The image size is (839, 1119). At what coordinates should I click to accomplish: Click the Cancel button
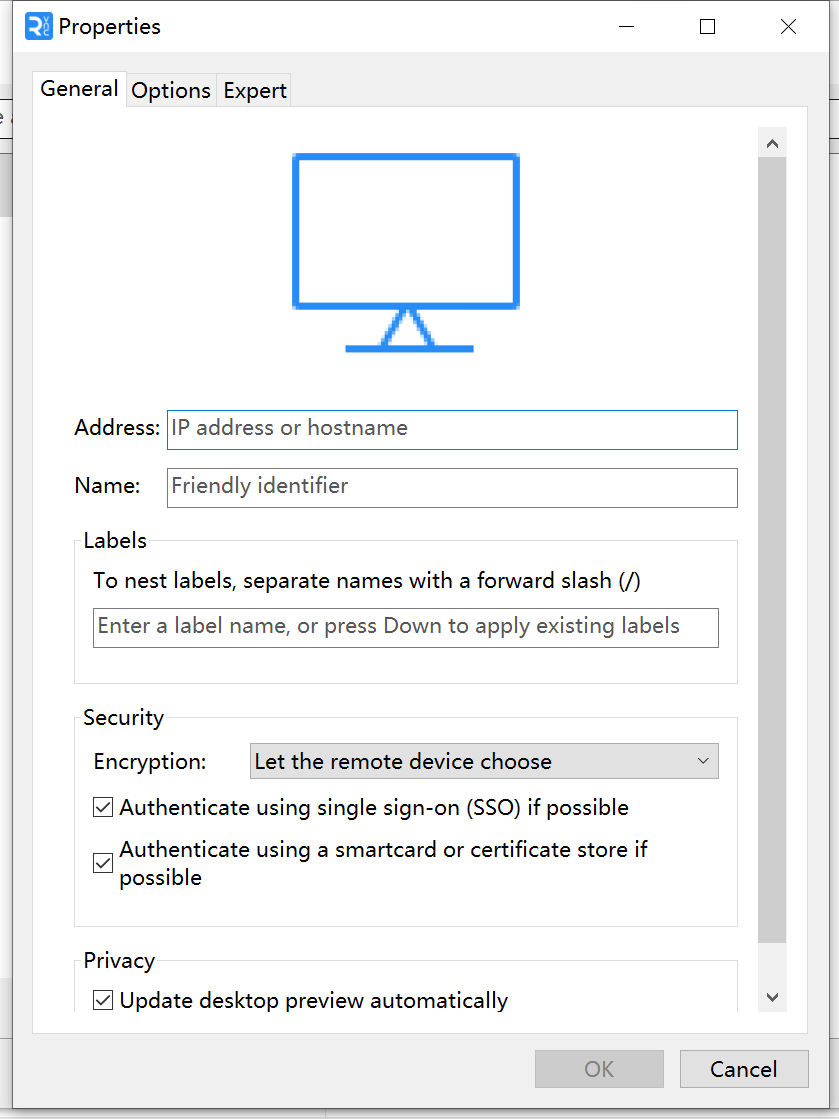click(x=743, y=1068)
